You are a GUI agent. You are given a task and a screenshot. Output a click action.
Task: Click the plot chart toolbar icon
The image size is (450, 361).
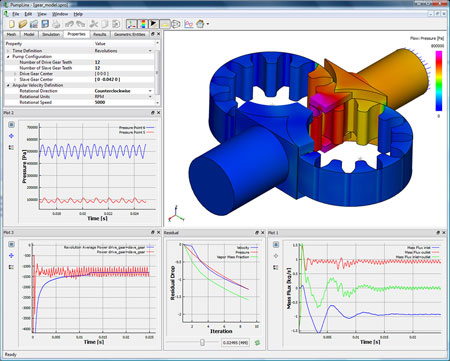point(189,24)
